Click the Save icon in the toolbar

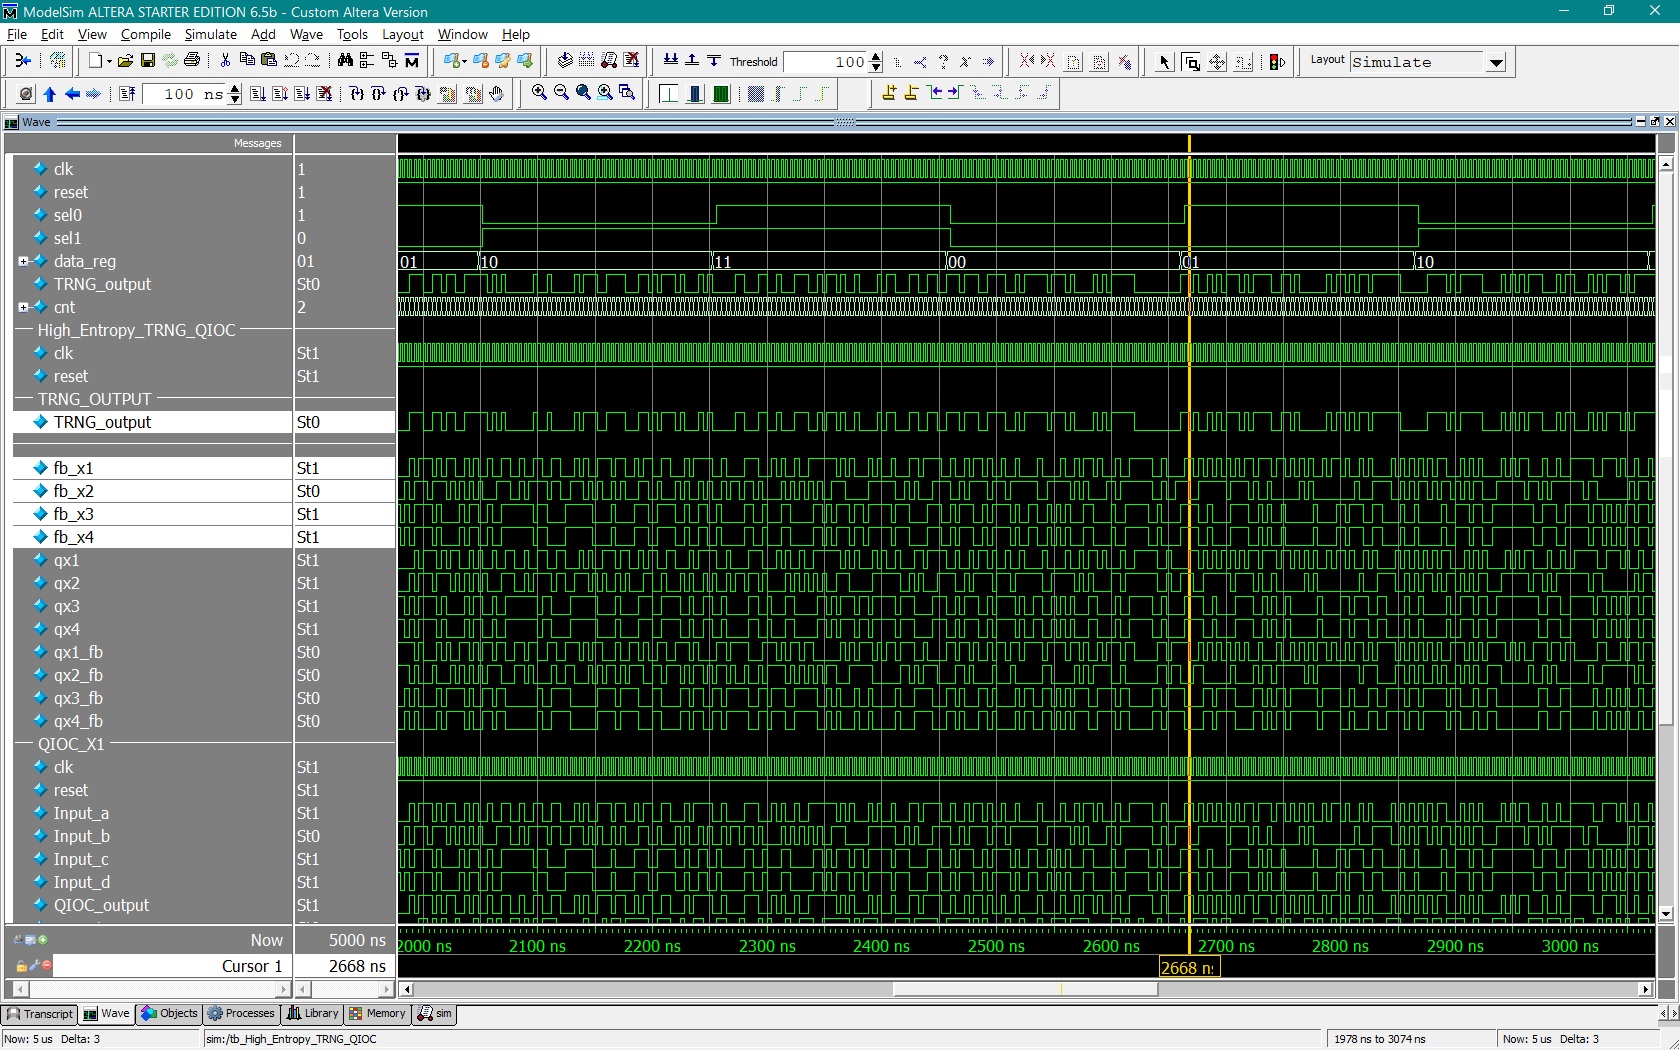[x=147, y=61]
